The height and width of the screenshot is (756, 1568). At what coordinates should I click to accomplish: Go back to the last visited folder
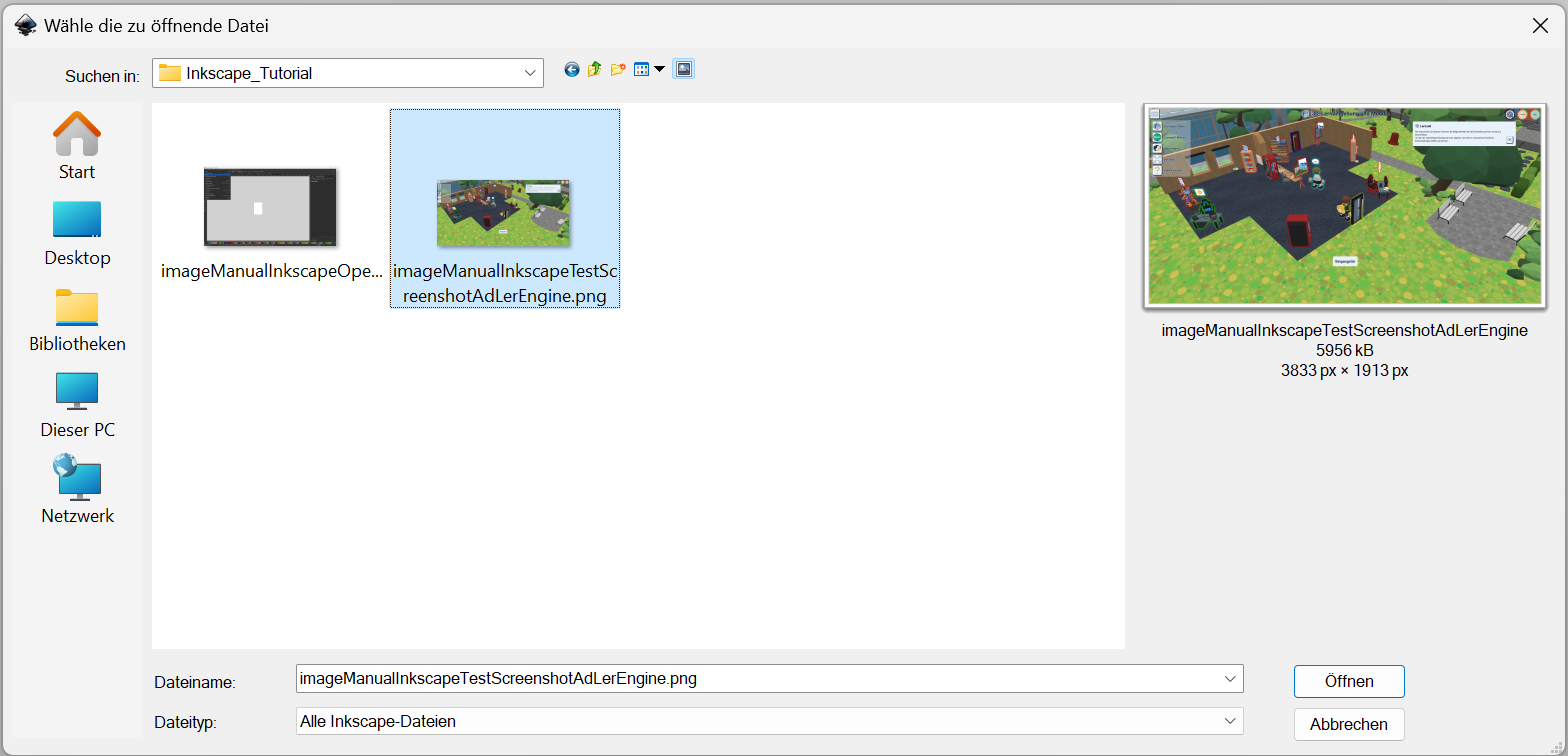pyautogui.click(x=572, y=70)
